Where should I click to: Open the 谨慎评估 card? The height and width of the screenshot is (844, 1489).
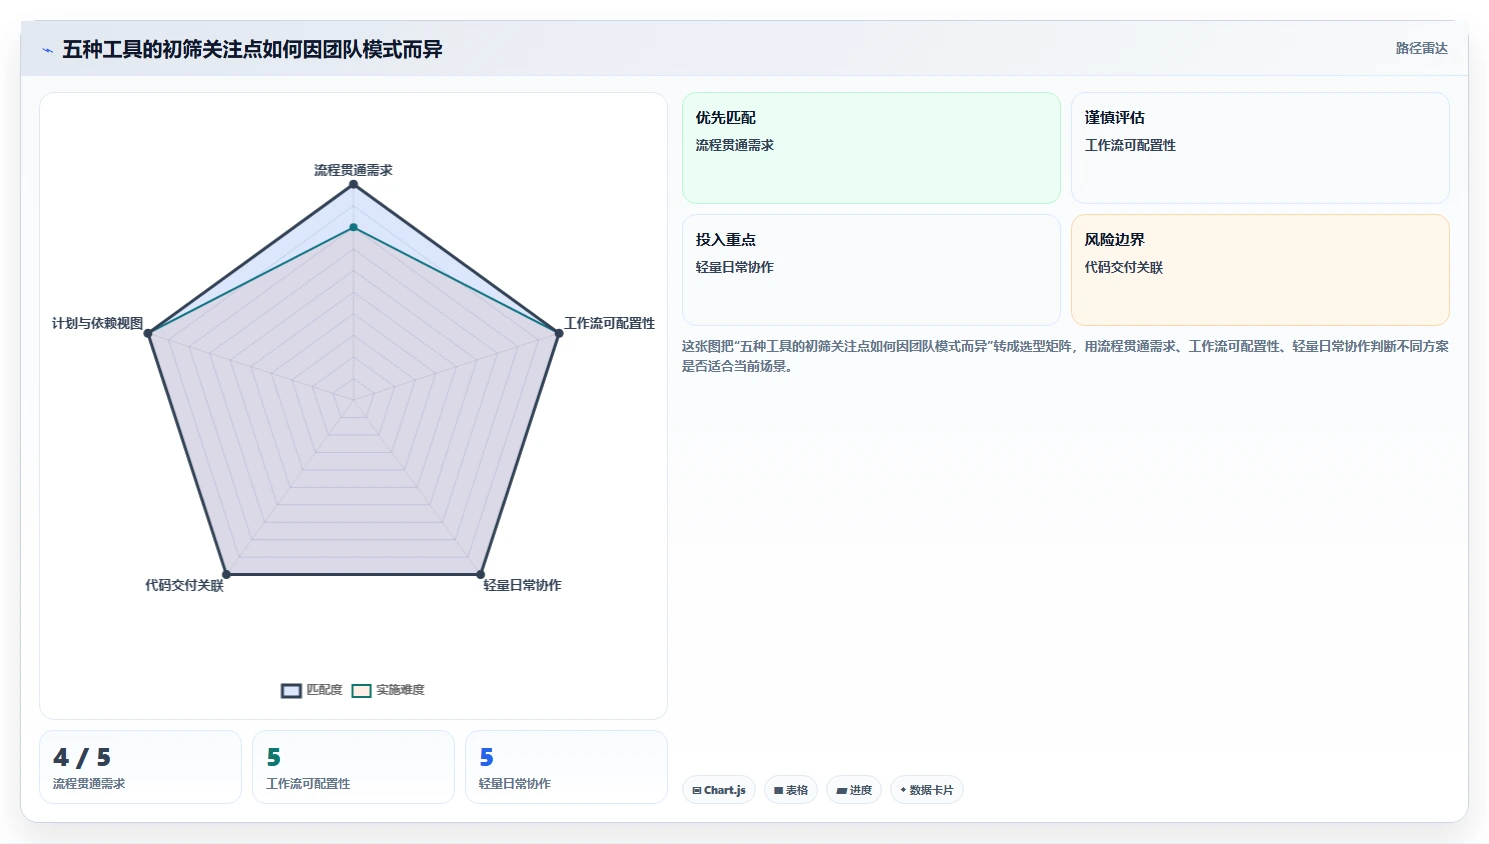pos(1260,148)
